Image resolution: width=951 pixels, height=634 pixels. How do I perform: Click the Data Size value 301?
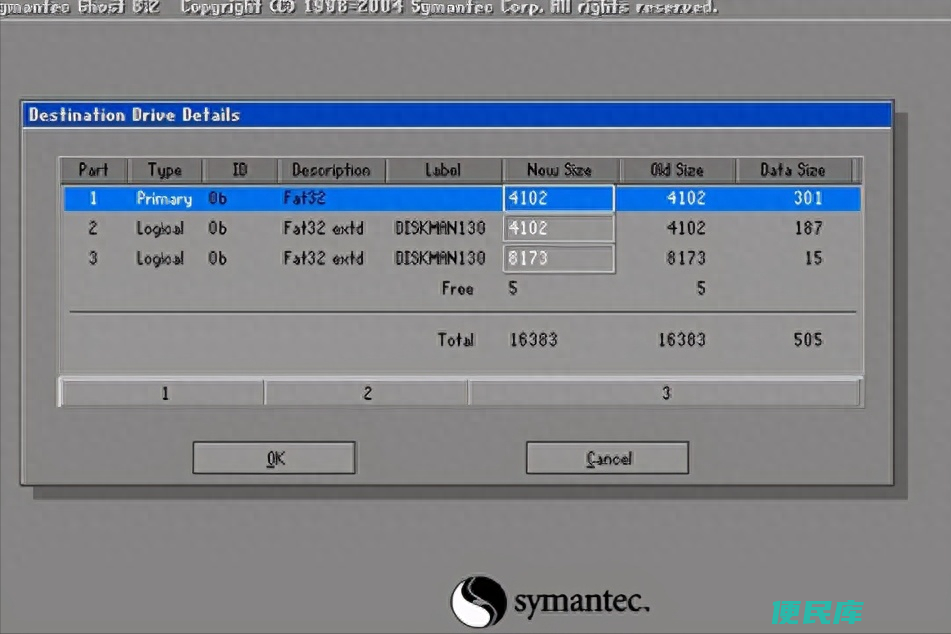pyautogui.click(x=808, y=198)
